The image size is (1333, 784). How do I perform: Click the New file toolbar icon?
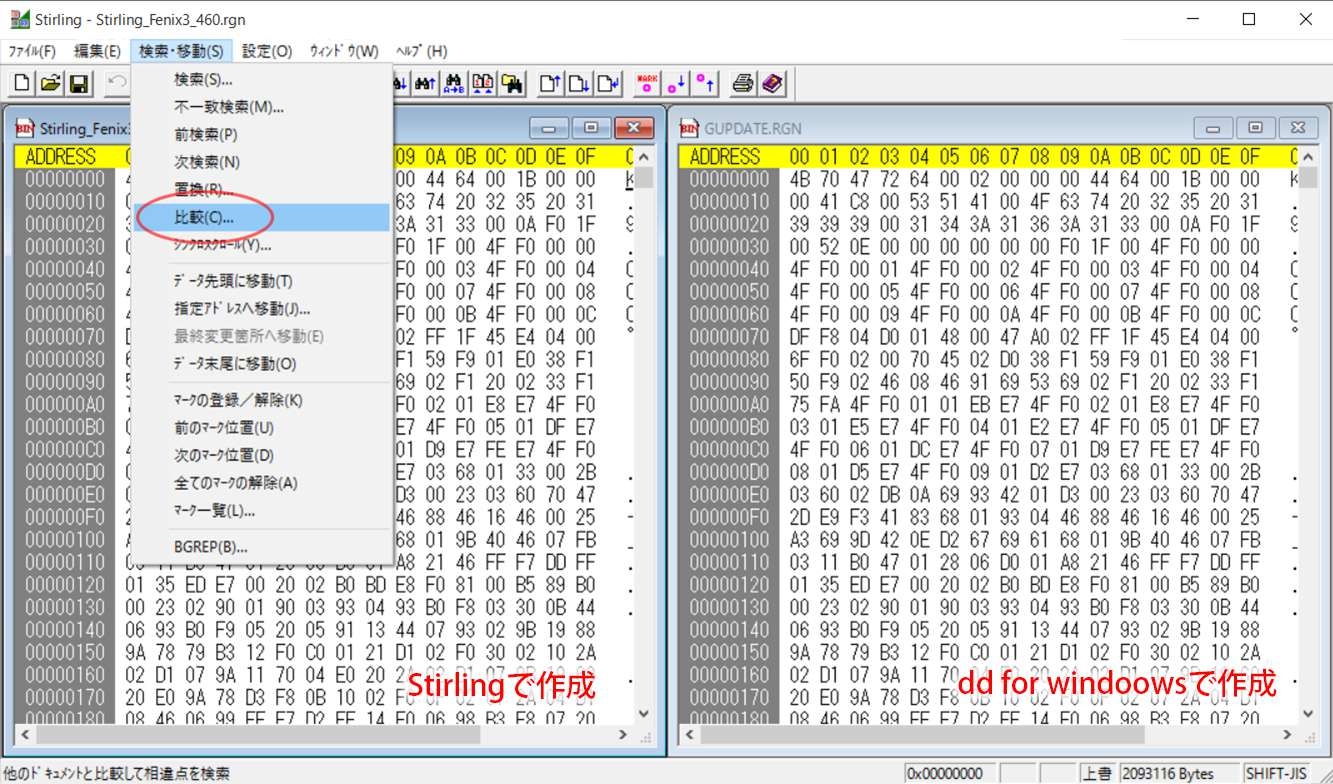(x=22, y=84)
